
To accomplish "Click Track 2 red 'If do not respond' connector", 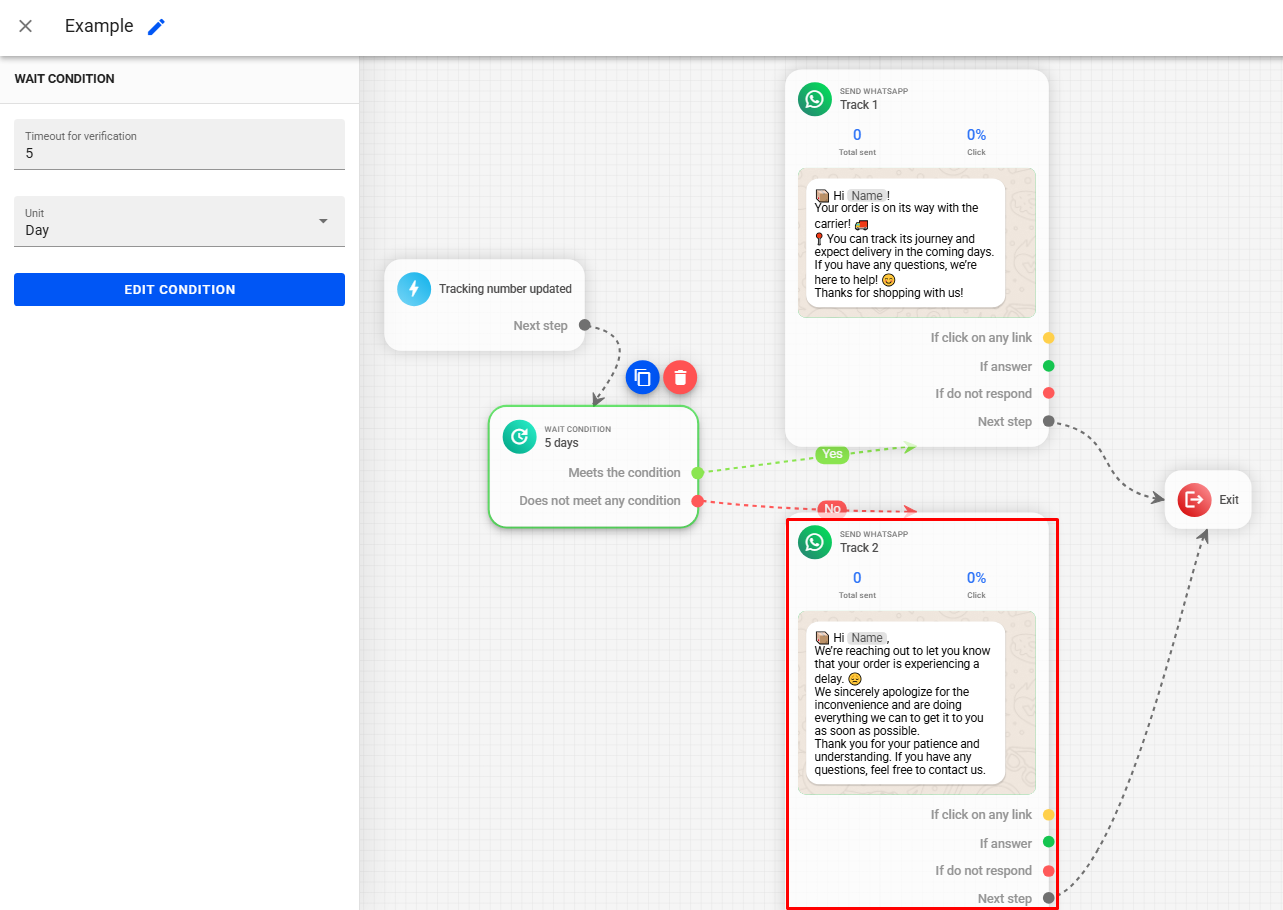I will pos(1048,871).
